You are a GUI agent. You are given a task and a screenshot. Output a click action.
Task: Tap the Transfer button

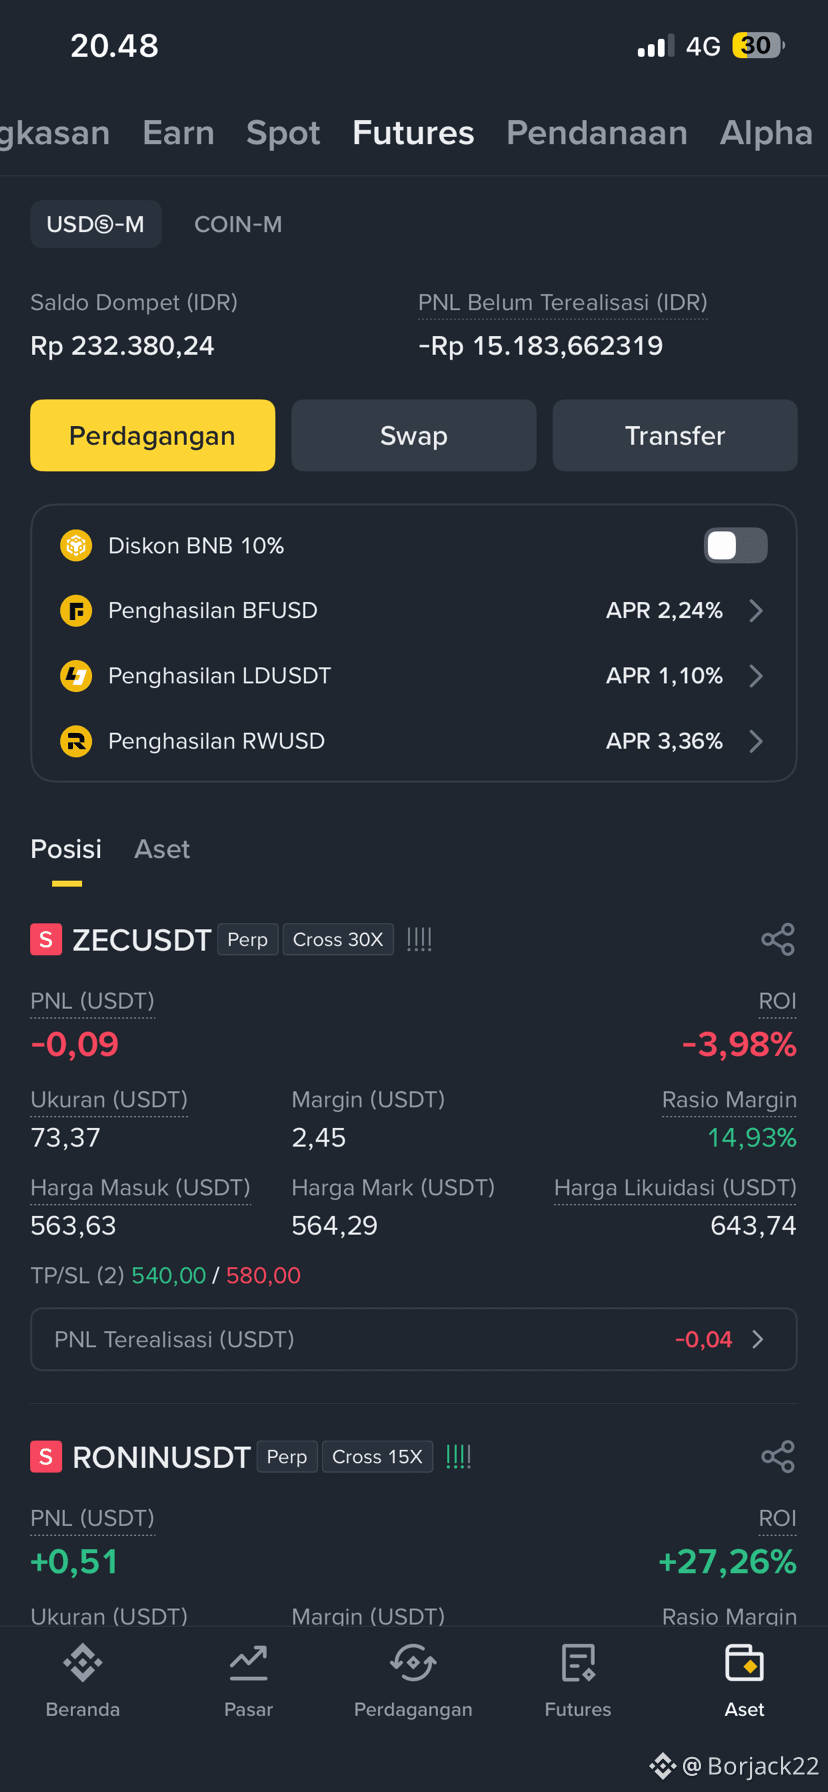click(675, 435)
